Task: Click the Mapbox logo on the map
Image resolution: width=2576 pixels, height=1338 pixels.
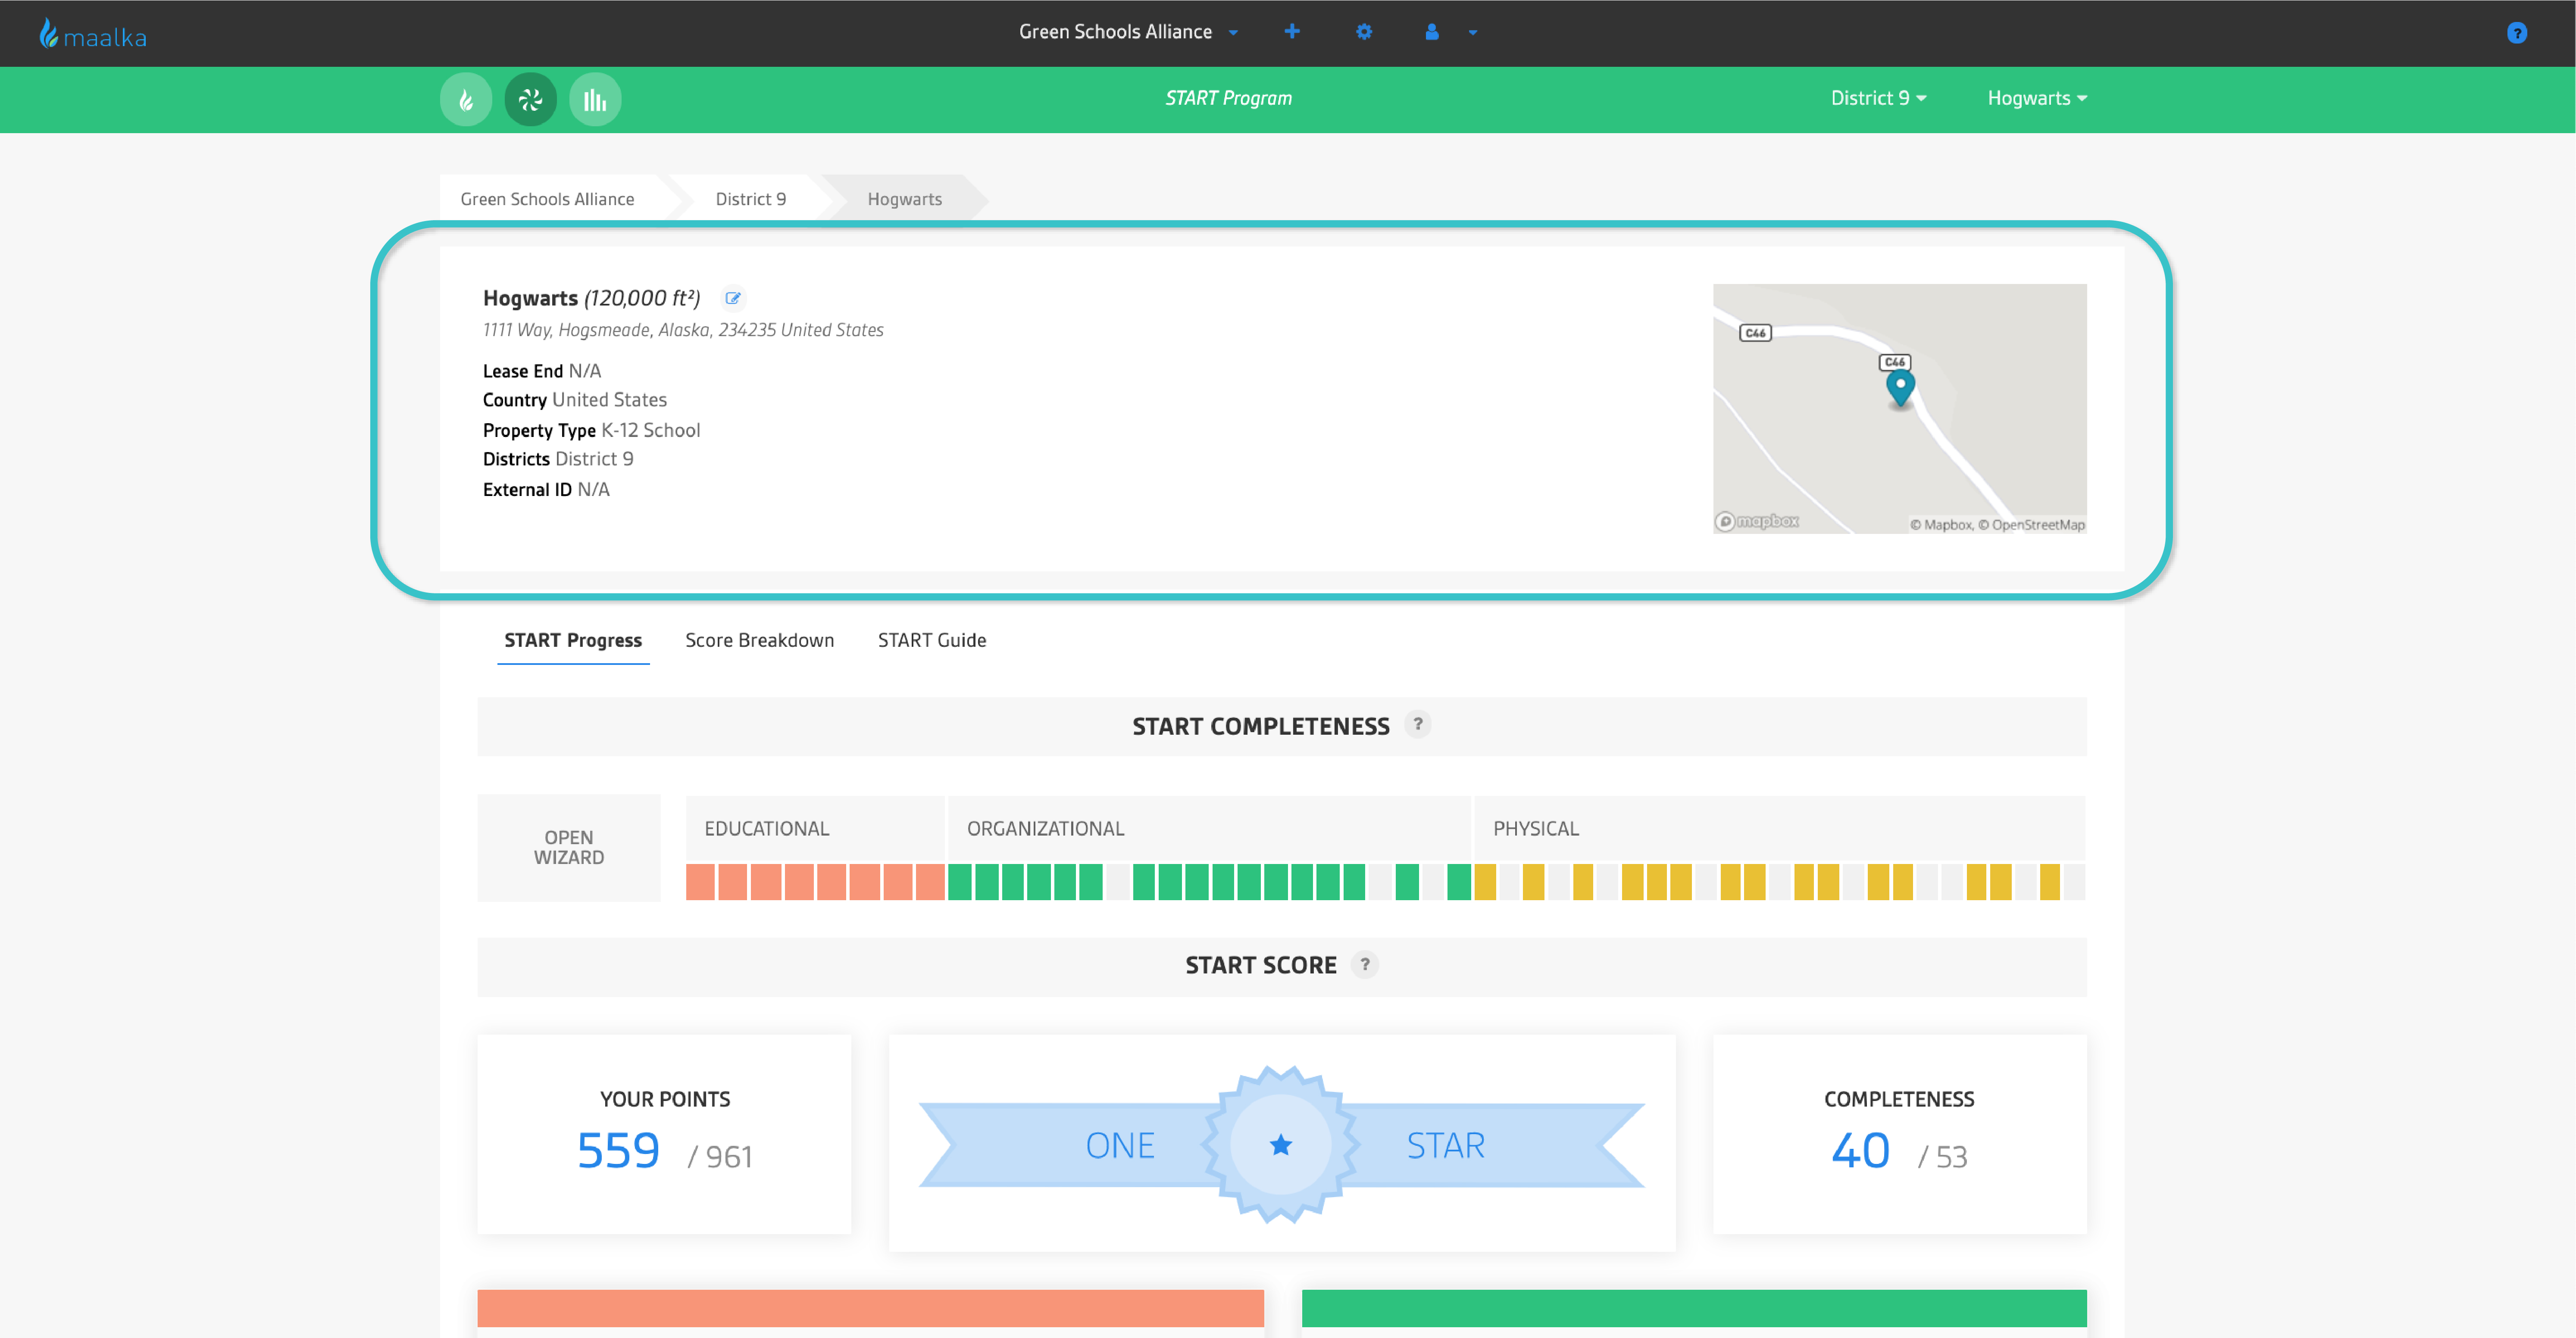Action: click(x=1757, y=521)
